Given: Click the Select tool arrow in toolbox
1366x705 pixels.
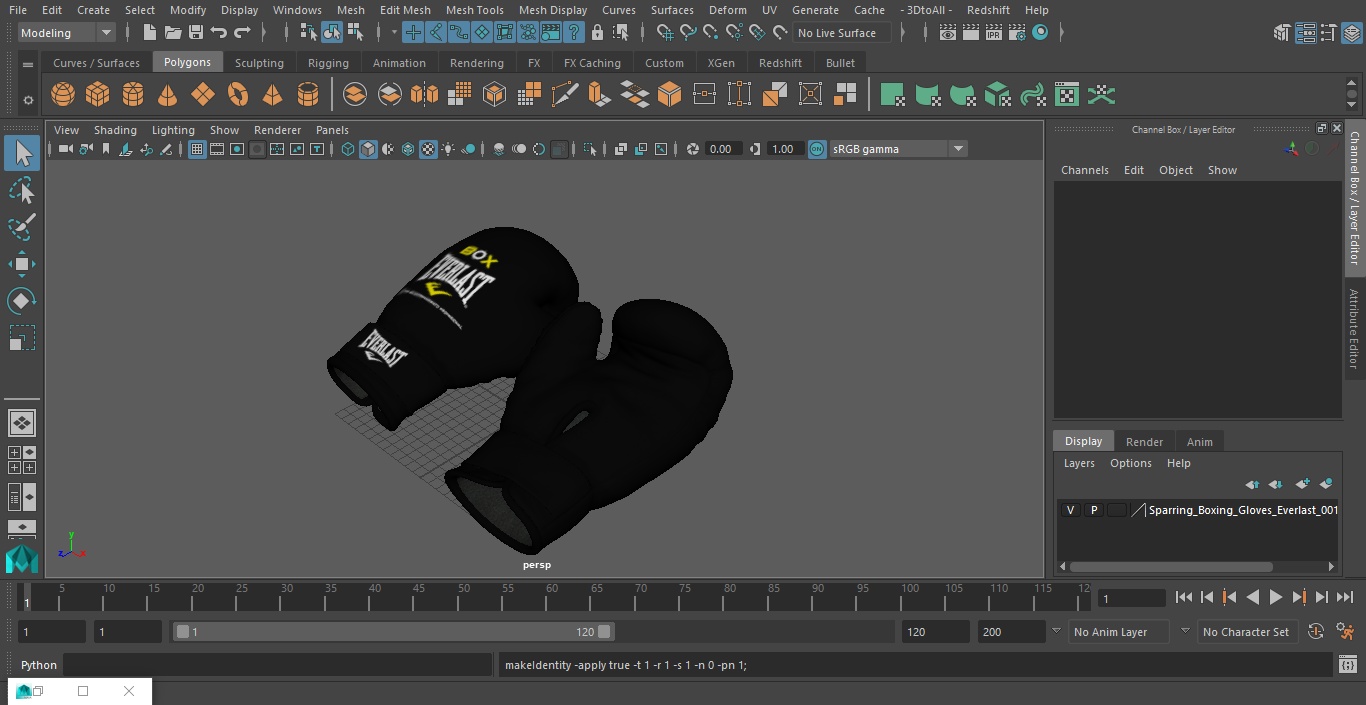Looking at the screenshot, I should (x=22, y=153).
